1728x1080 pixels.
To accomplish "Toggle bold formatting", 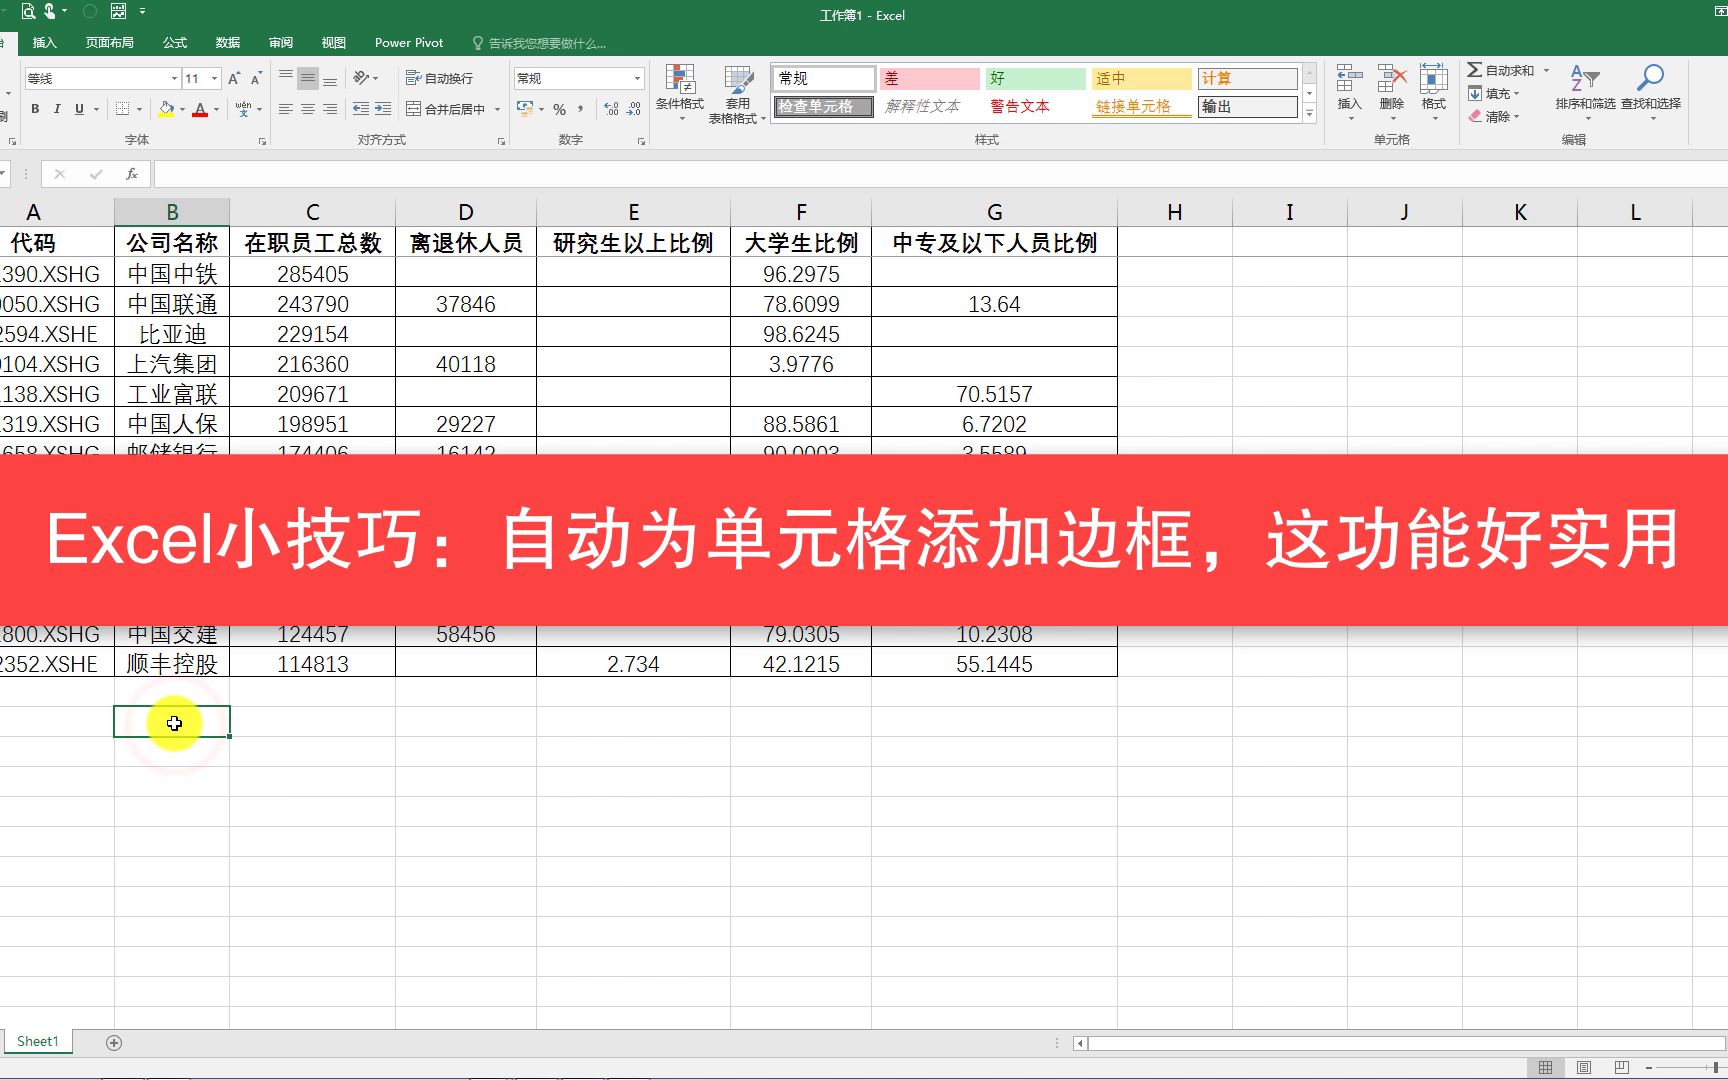I will click(x=35, y=109).
